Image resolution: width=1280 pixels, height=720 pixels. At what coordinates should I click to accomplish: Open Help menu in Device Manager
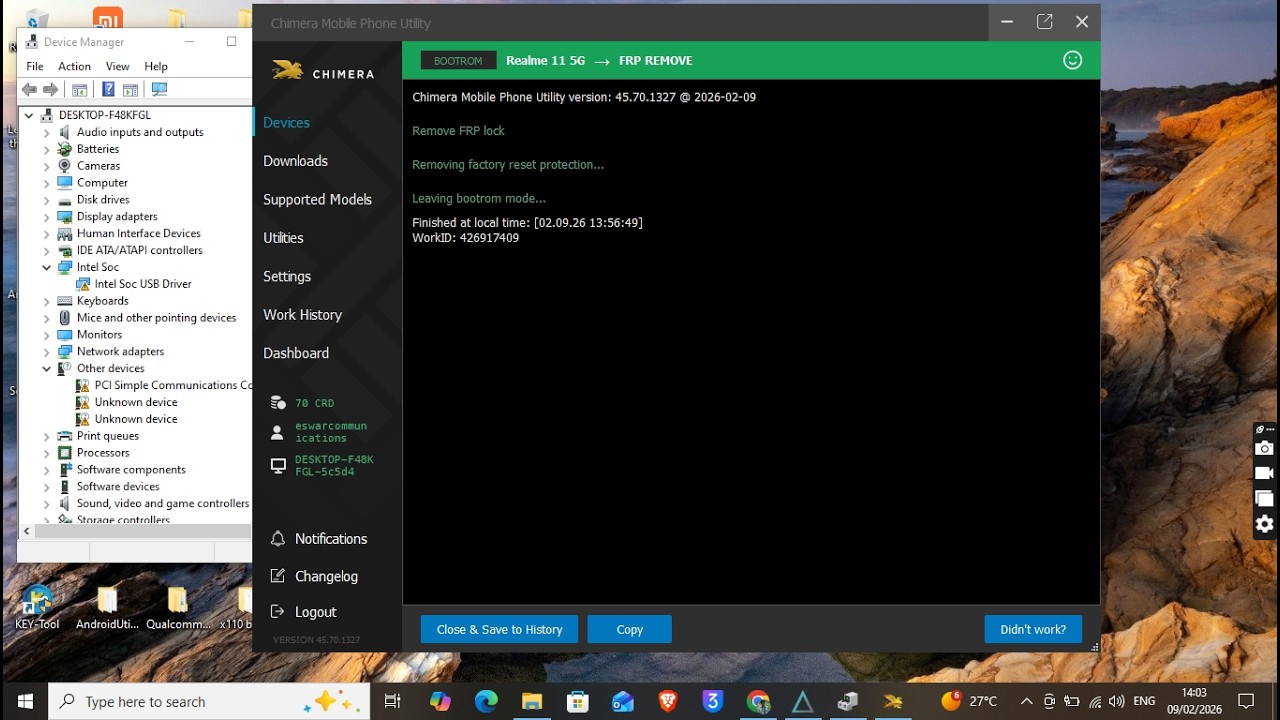(156, 66)
